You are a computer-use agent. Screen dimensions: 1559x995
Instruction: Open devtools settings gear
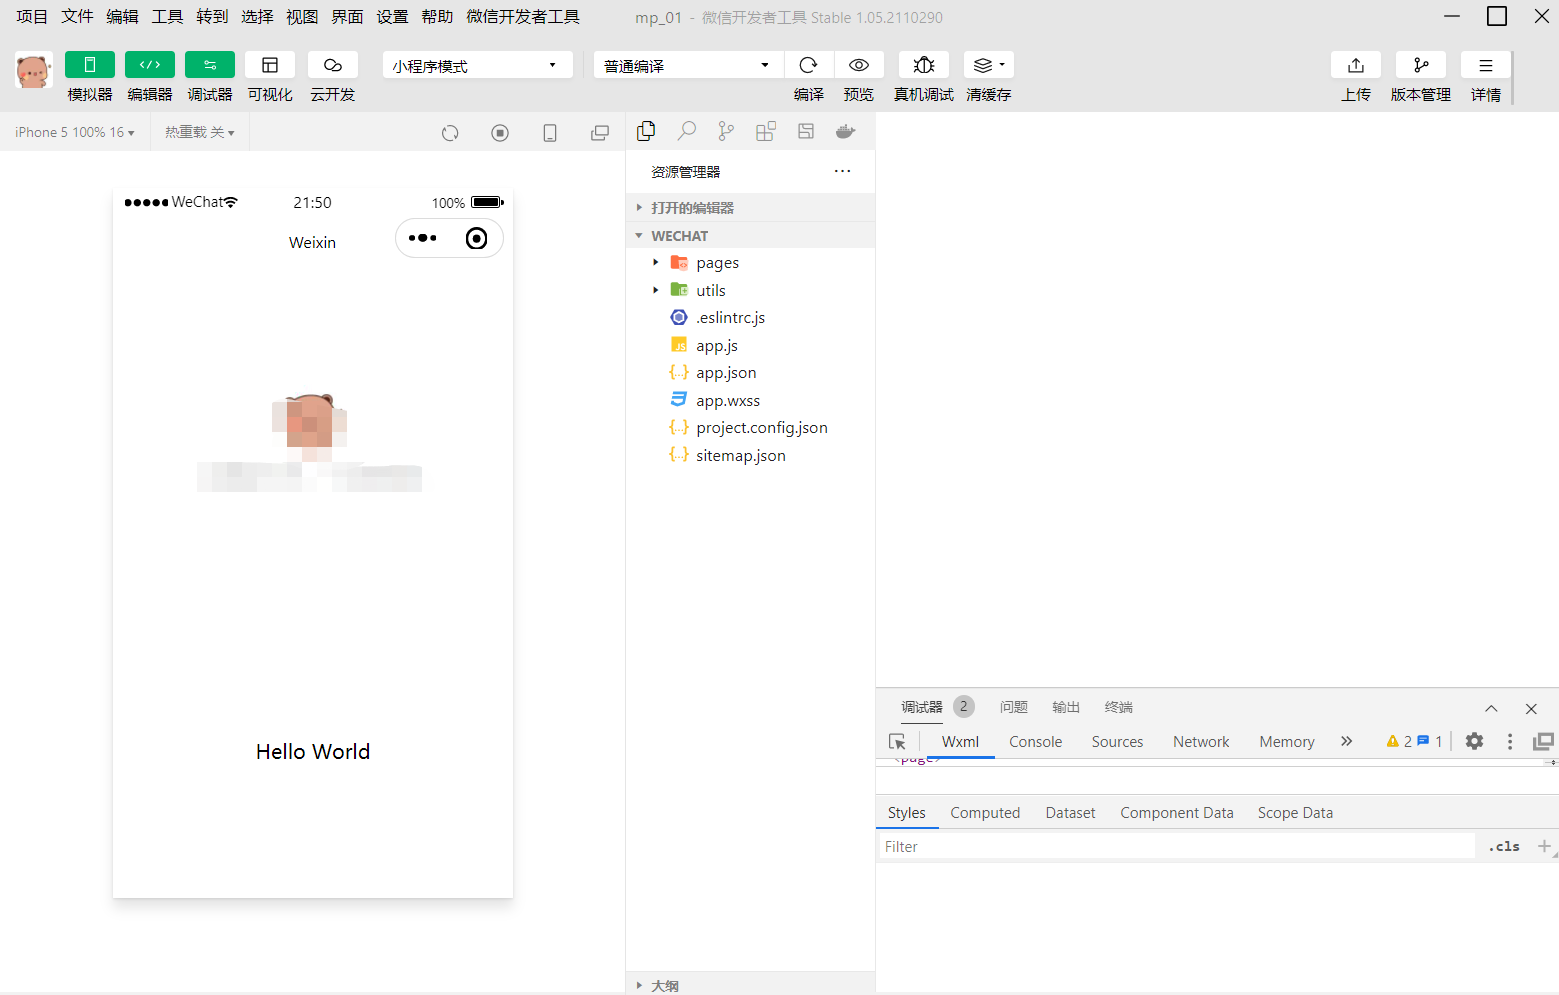[1474, 741]
